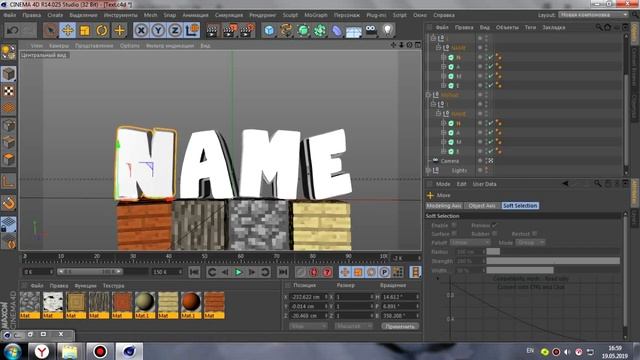Viewport: 640px width, 360px height.
Task: Switch to the Modeling Axis tab
Action: tap(444, 206)
